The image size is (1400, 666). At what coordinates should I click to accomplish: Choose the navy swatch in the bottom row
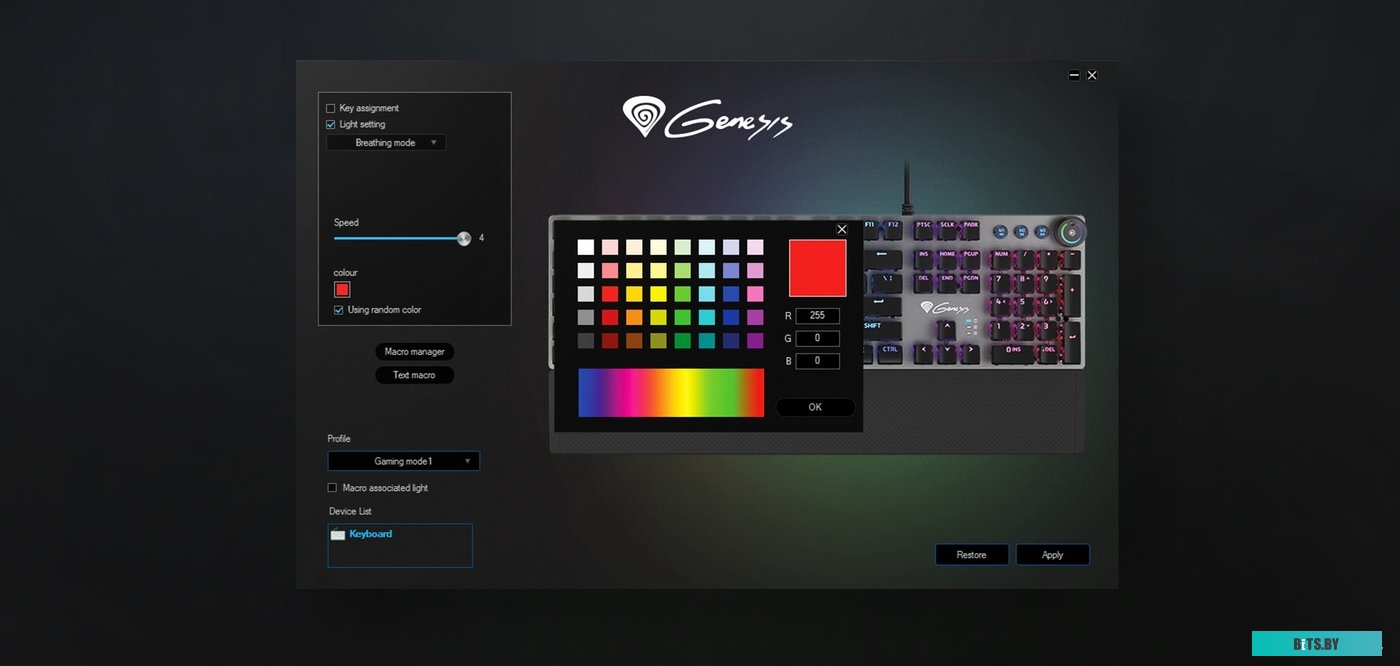(x=731, y=341)
